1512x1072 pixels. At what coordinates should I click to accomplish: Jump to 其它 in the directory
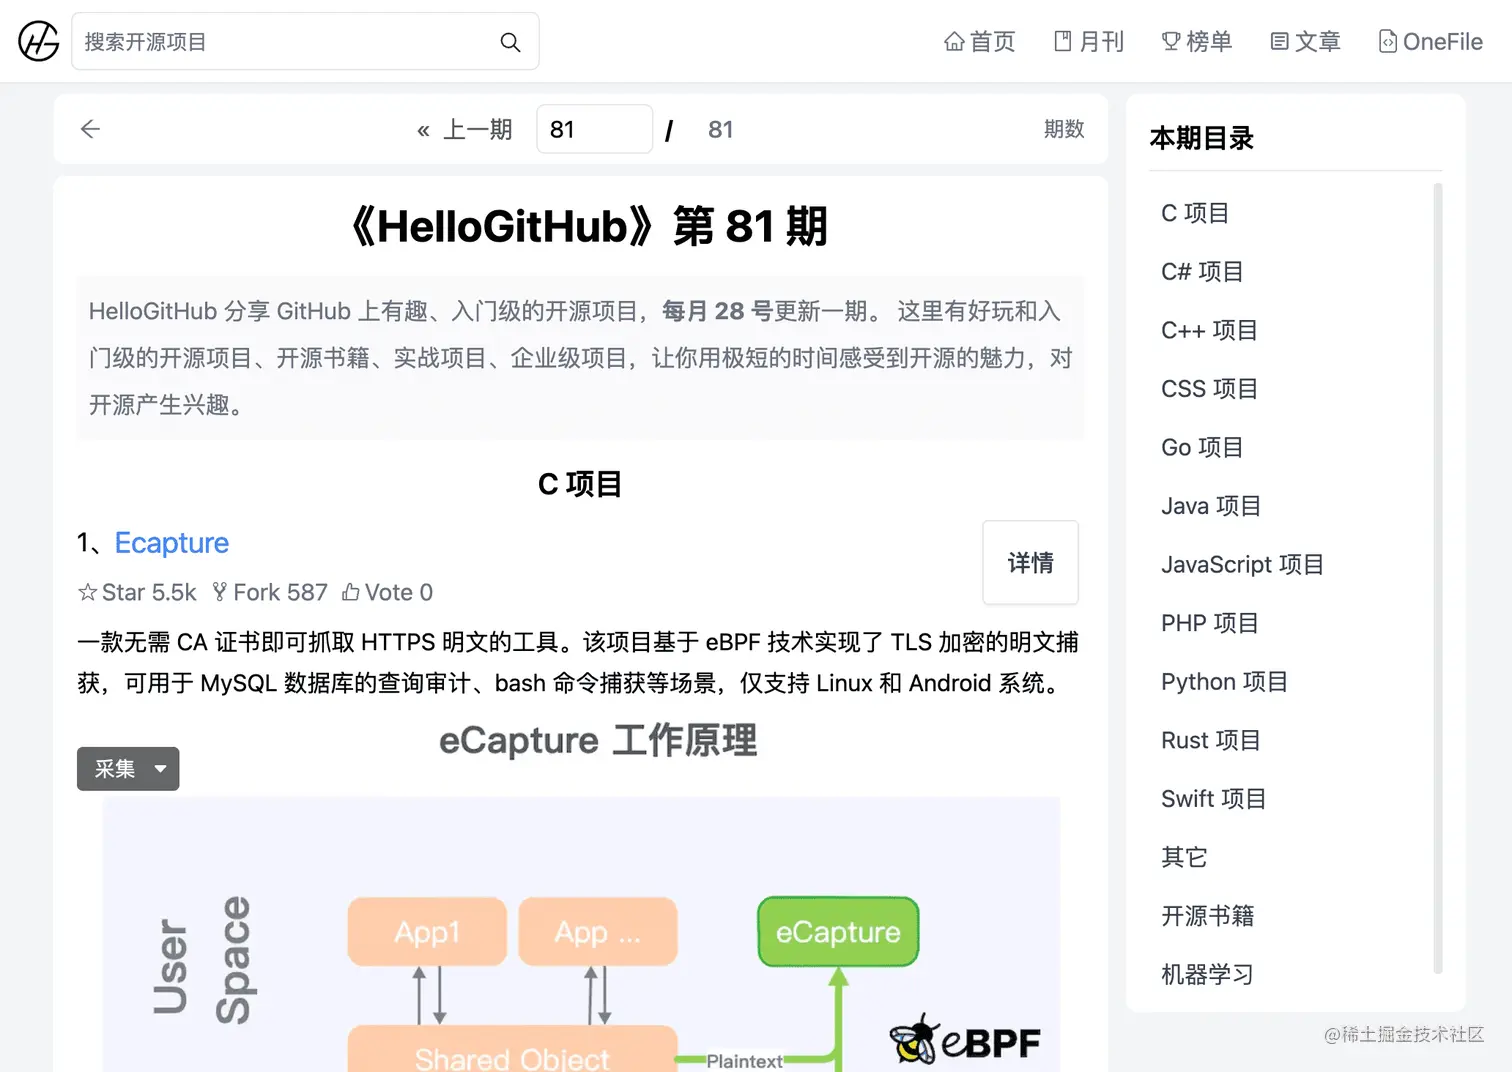[1184, 857]
